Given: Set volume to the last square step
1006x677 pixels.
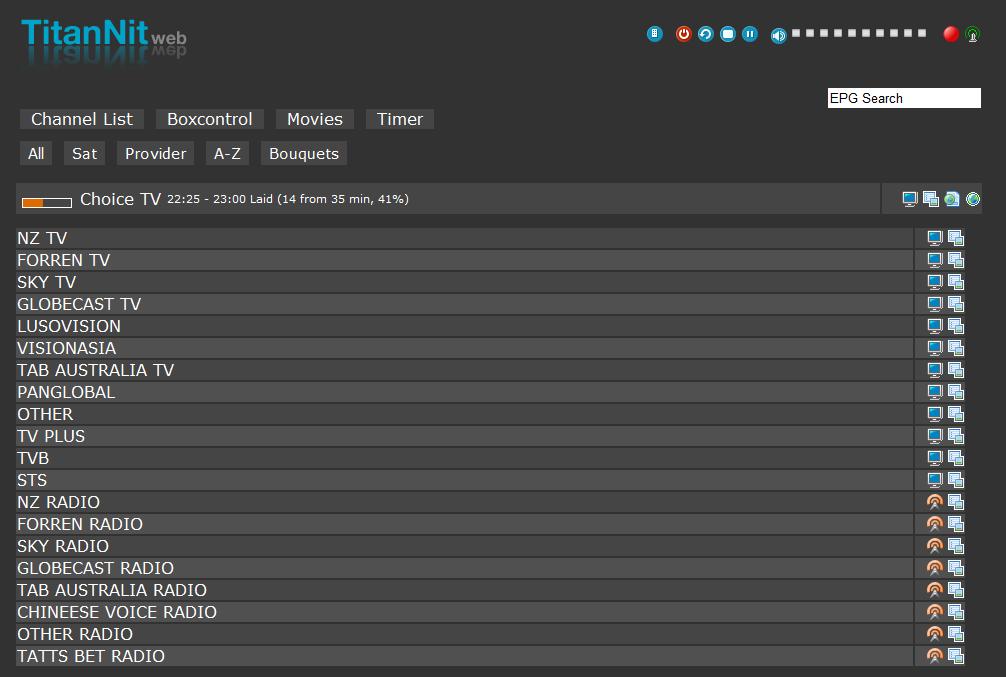Looking at the screenshot, I should click(x=922, y=33).
